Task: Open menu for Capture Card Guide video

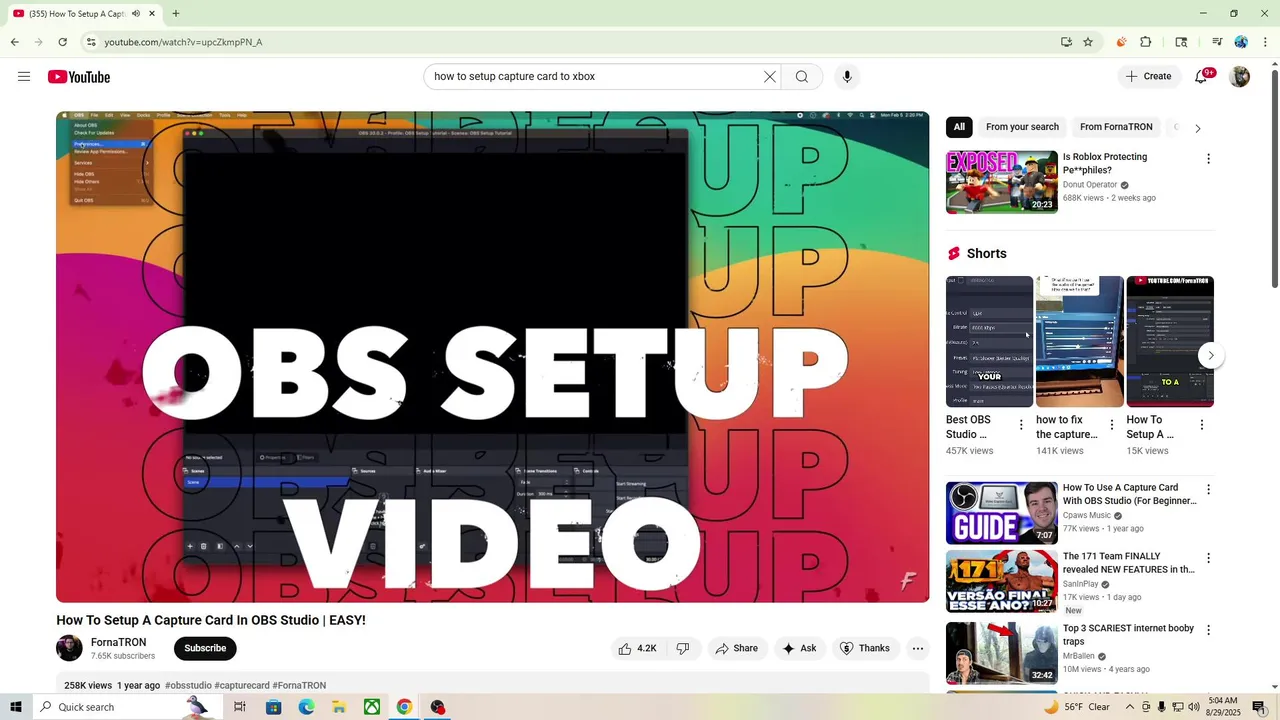Action: pyautogui.click(x=1208, y=490)
